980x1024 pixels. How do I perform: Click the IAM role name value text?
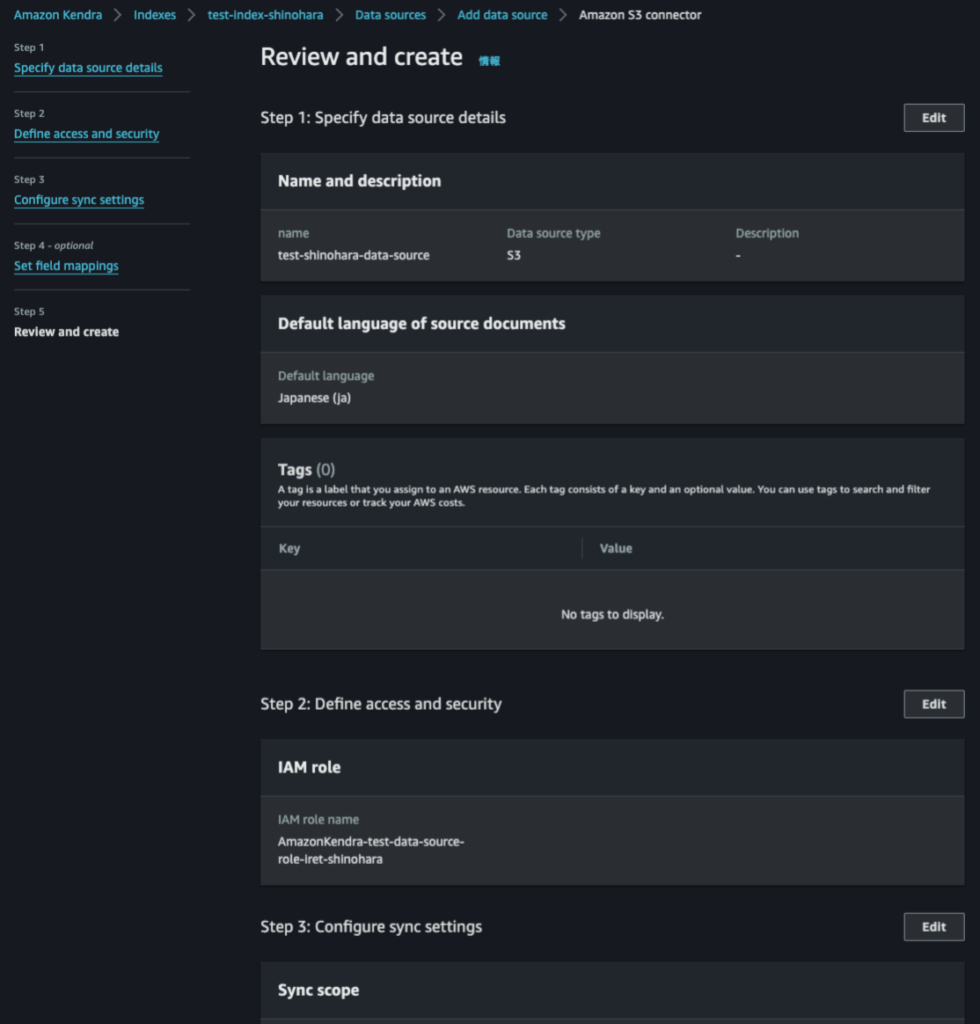[370, 850]
